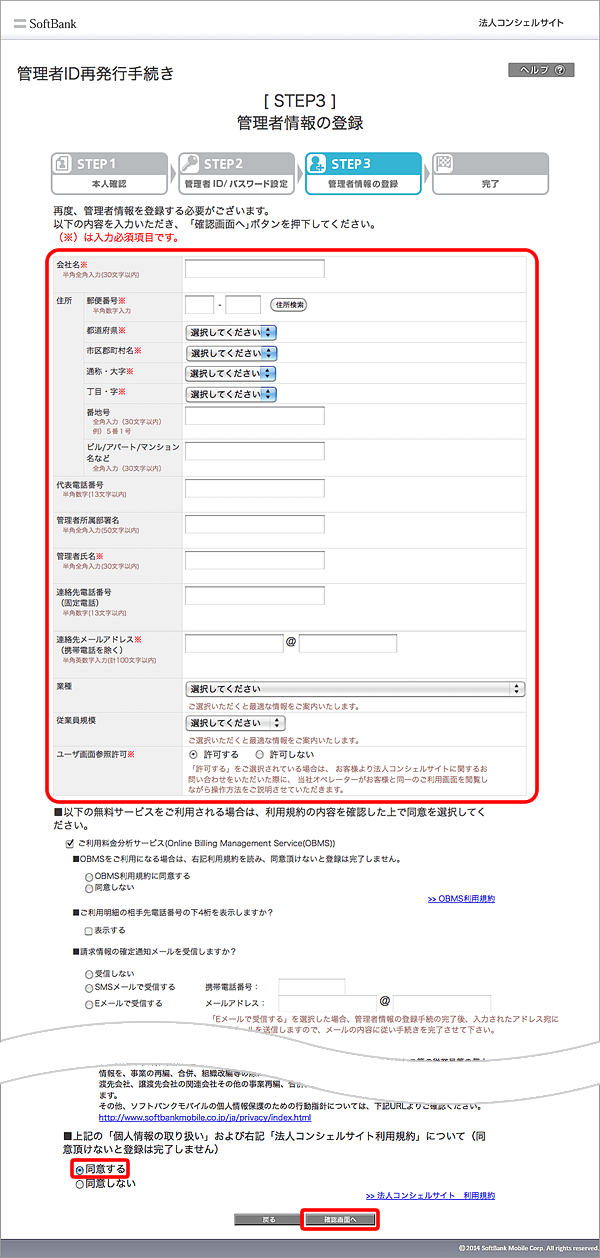Select 受信しない radio button
Image resolution: width=600 pixels, height=1258 pixels.
(x=89, y=972)
